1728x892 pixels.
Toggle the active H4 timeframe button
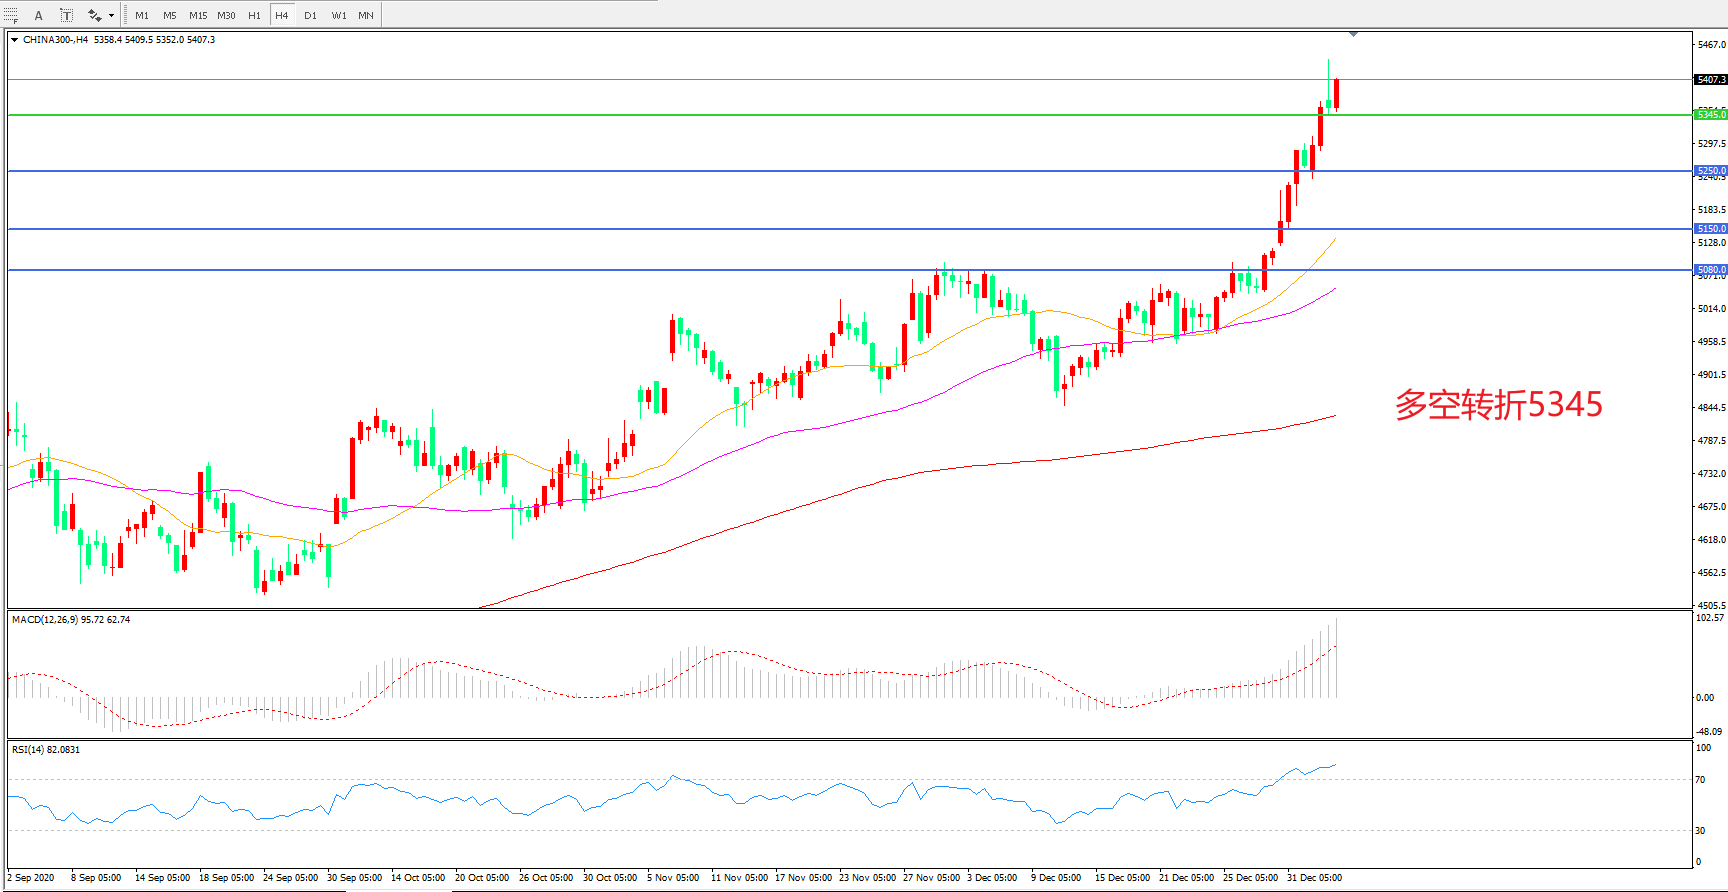pyautogui.click(x=282, y=15)
